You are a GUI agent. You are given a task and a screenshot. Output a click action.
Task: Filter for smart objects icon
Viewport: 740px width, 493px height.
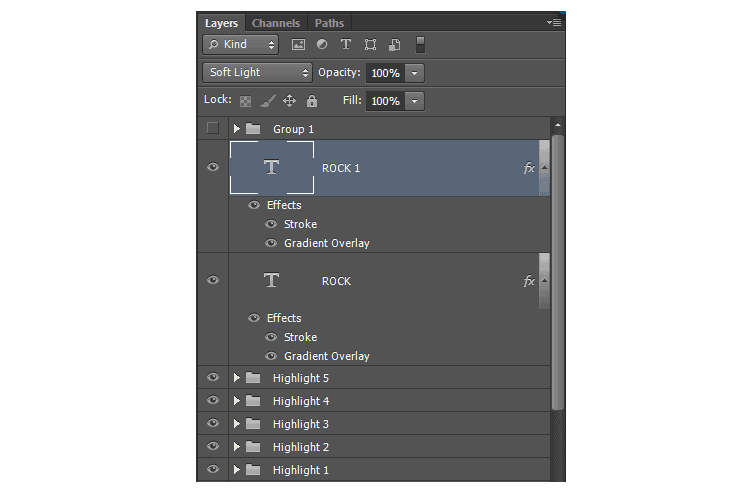(395, 45)
